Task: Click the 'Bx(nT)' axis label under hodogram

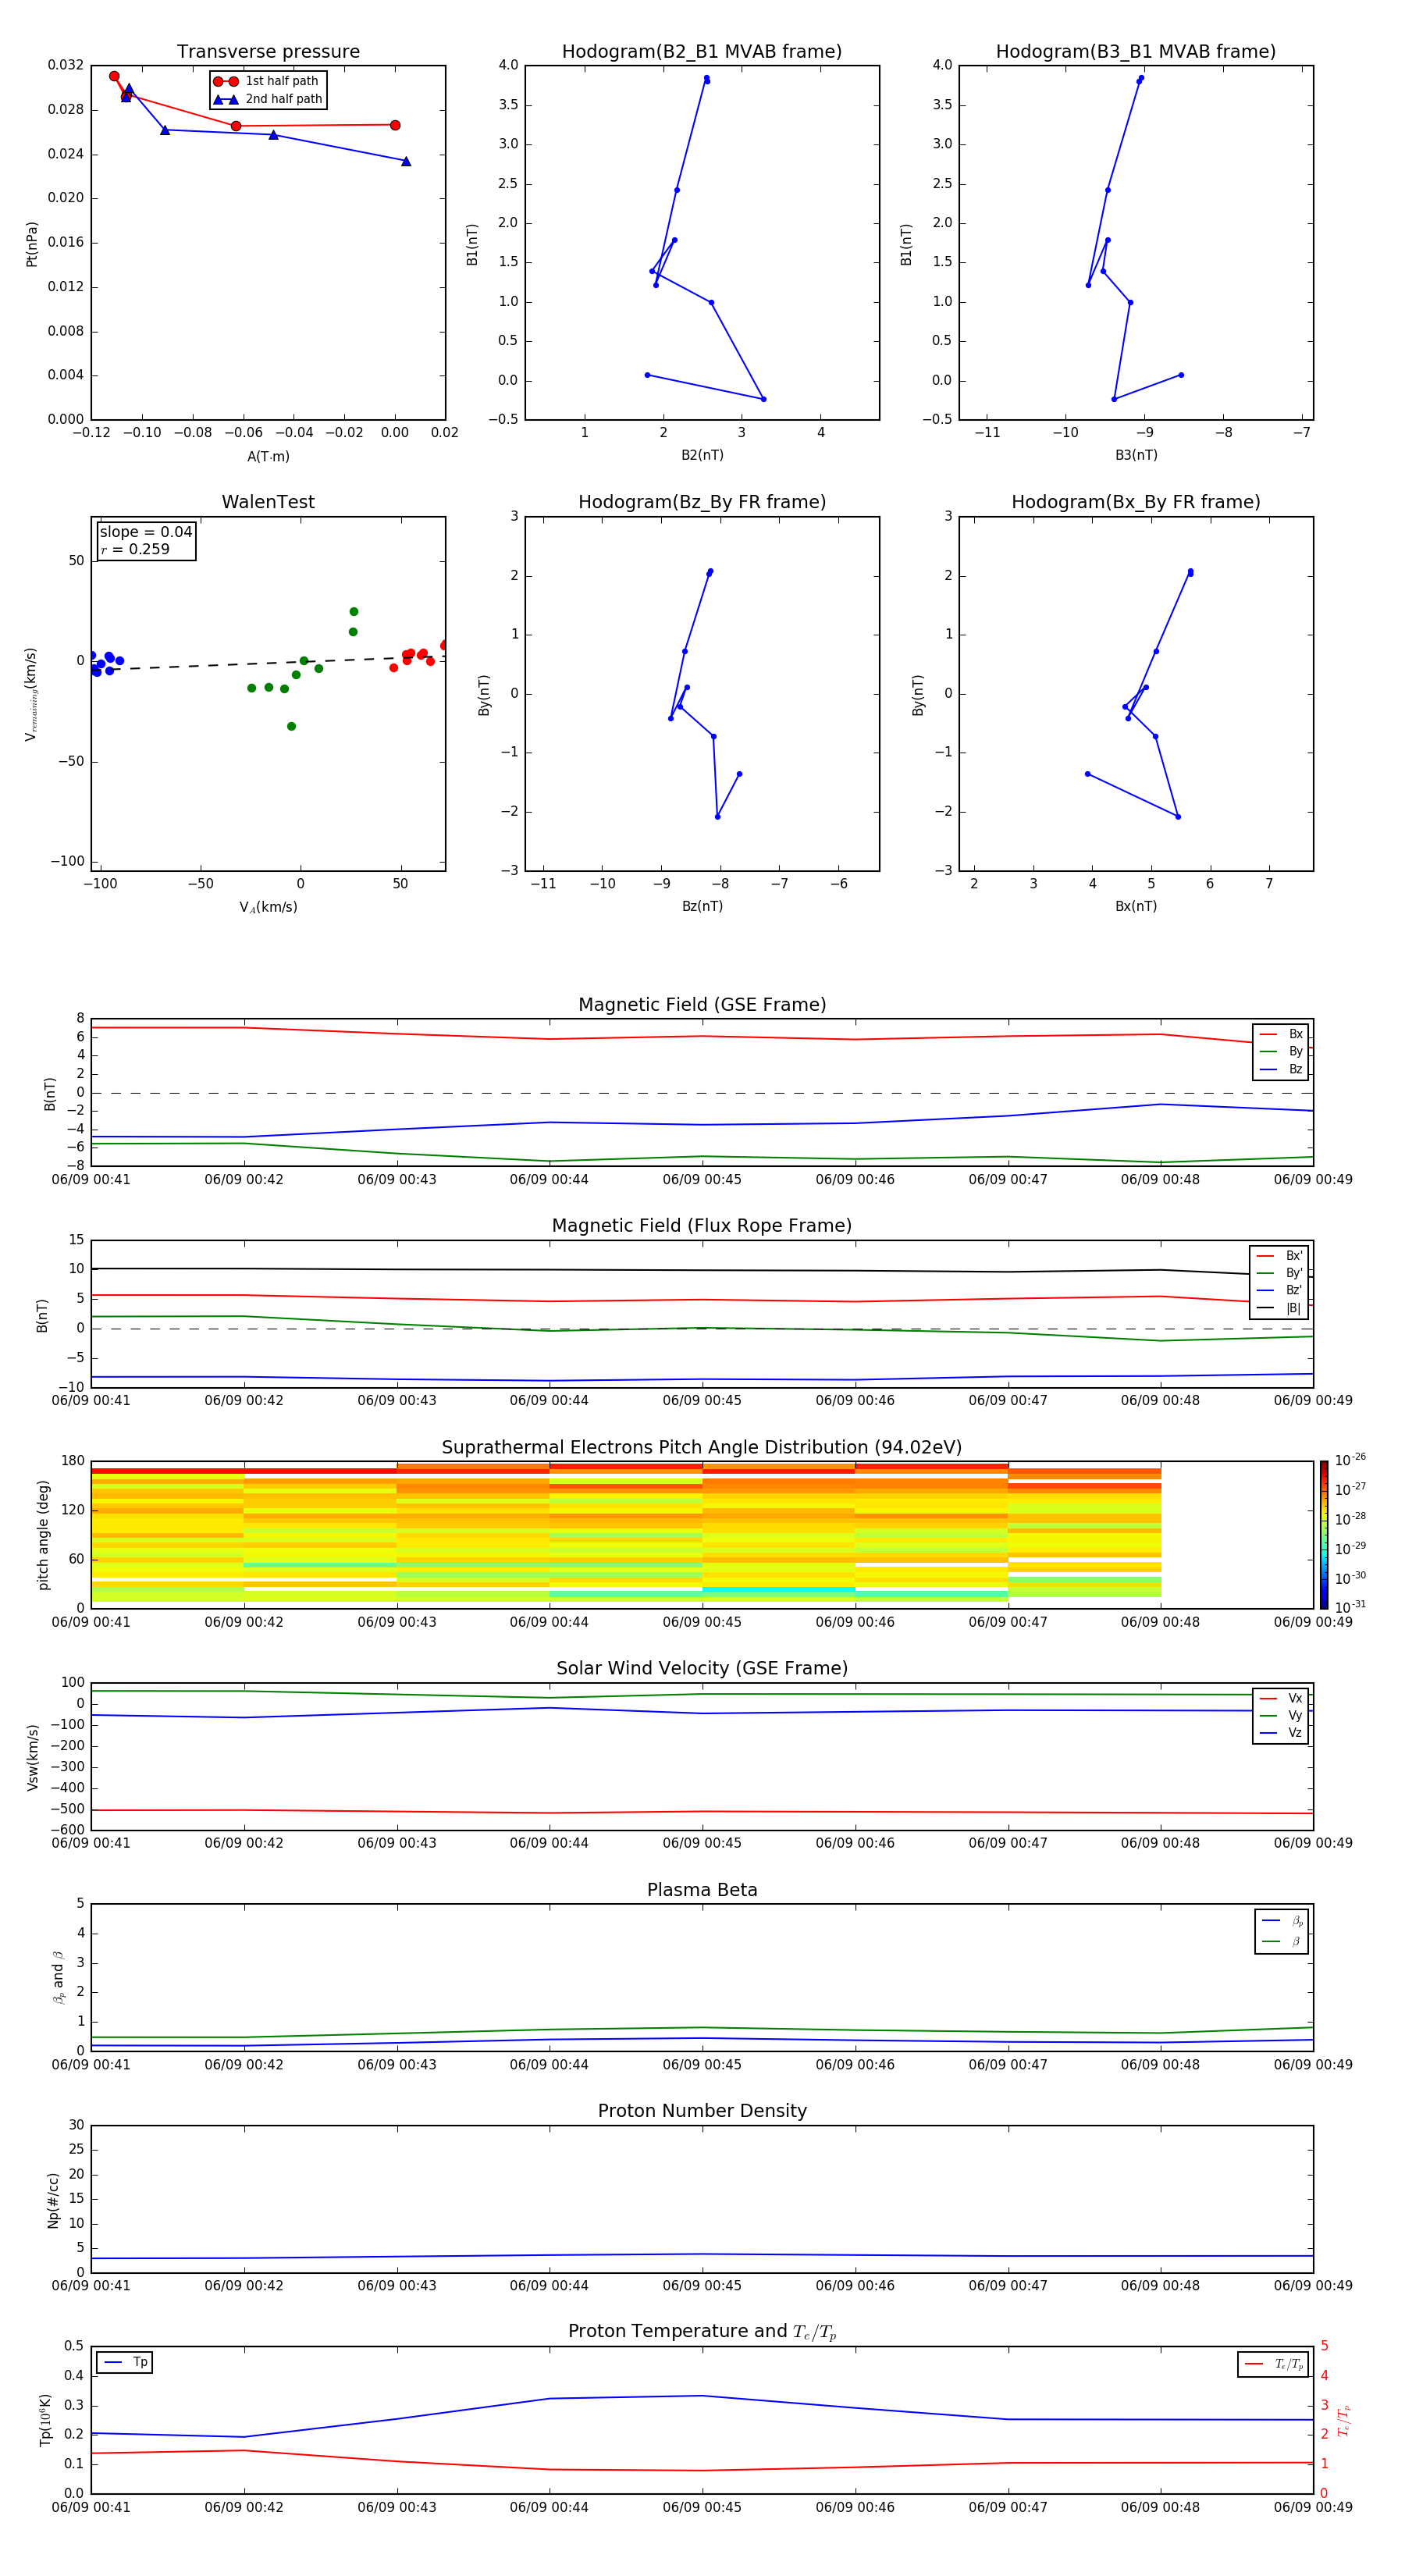Action: [x=1136, y=906]
